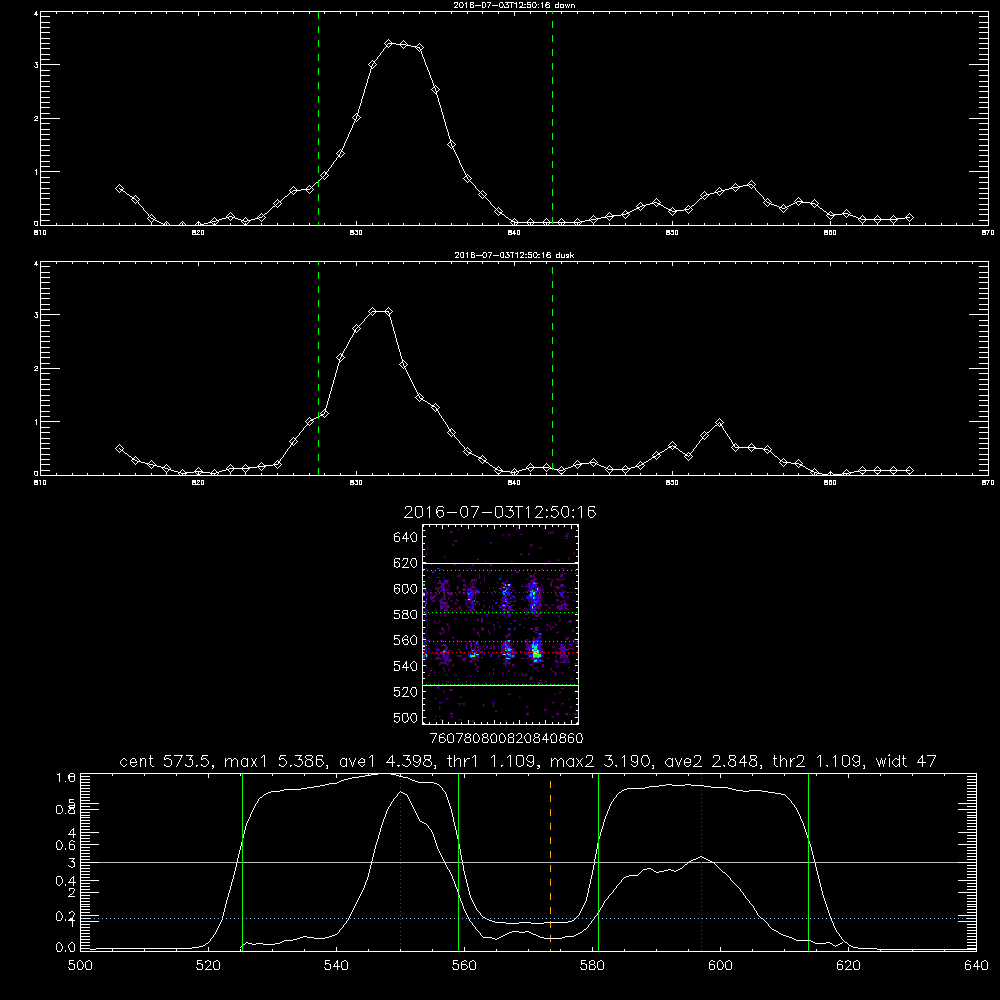This screenshot has height=1000, width=1000.
Task: Click the red dotted peak line near 550
Action: click(x=401, y=861)
